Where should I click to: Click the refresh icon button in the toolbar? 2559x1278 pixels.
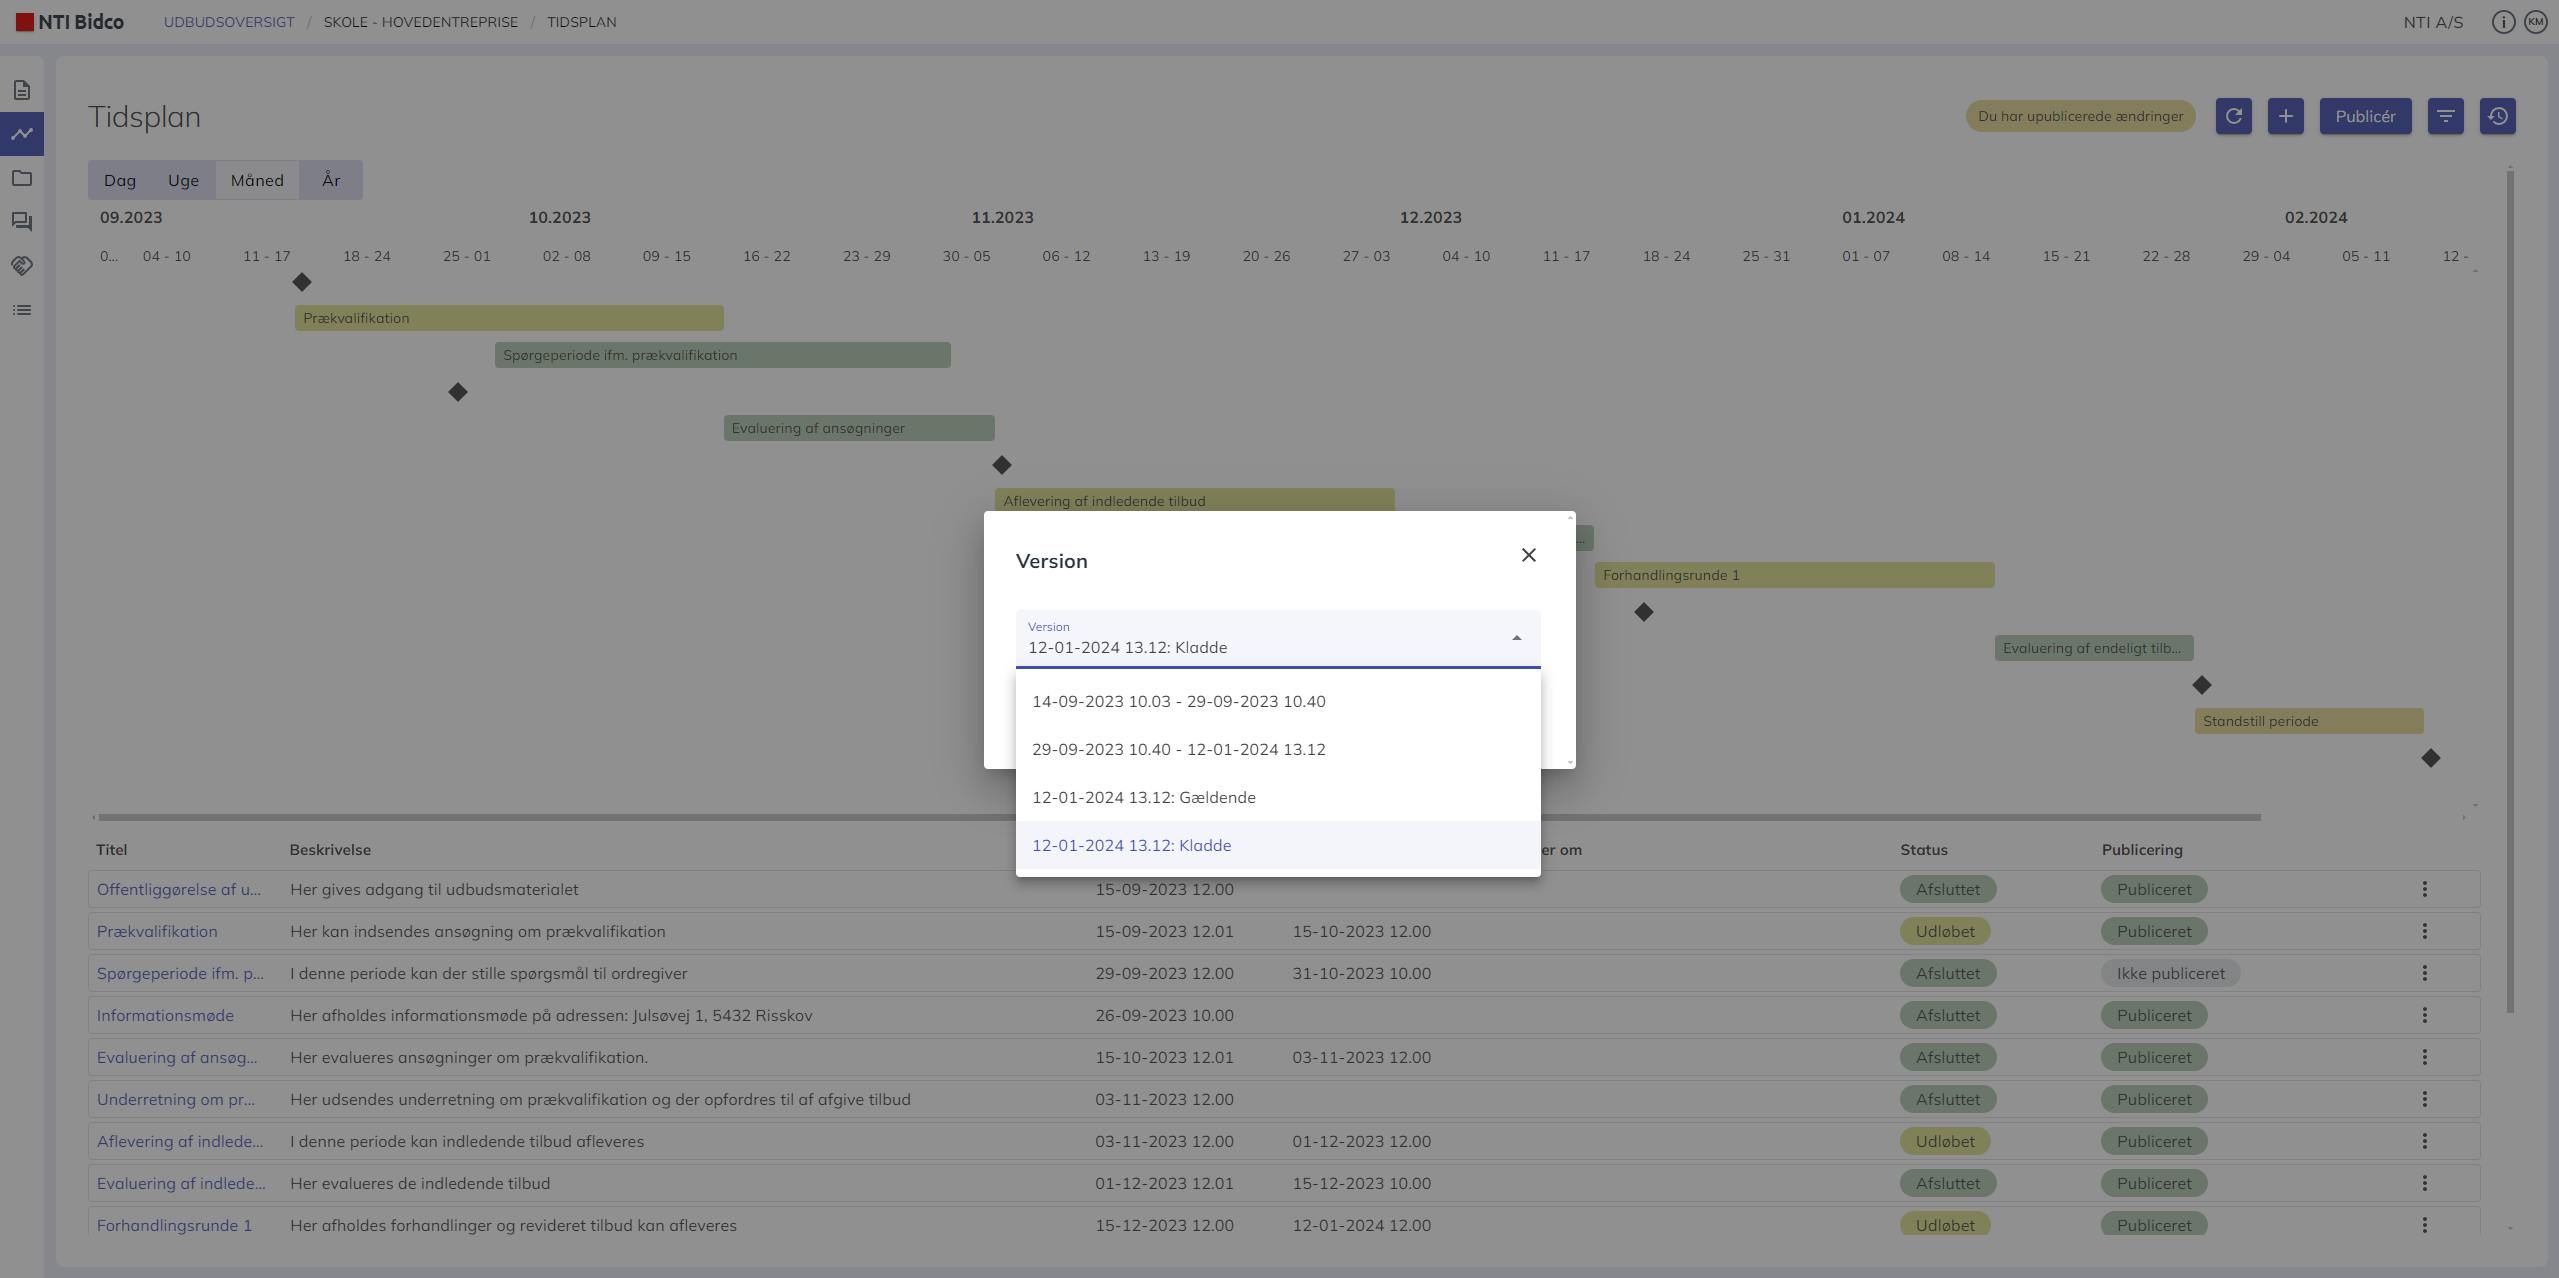pyautogui.click(x=2233, y=116)
